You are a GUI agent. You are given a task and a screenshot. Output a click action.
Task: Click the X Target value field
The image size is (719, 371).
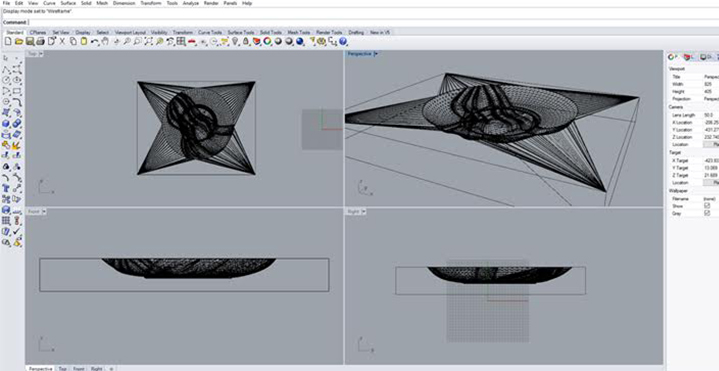pos(711,160)
